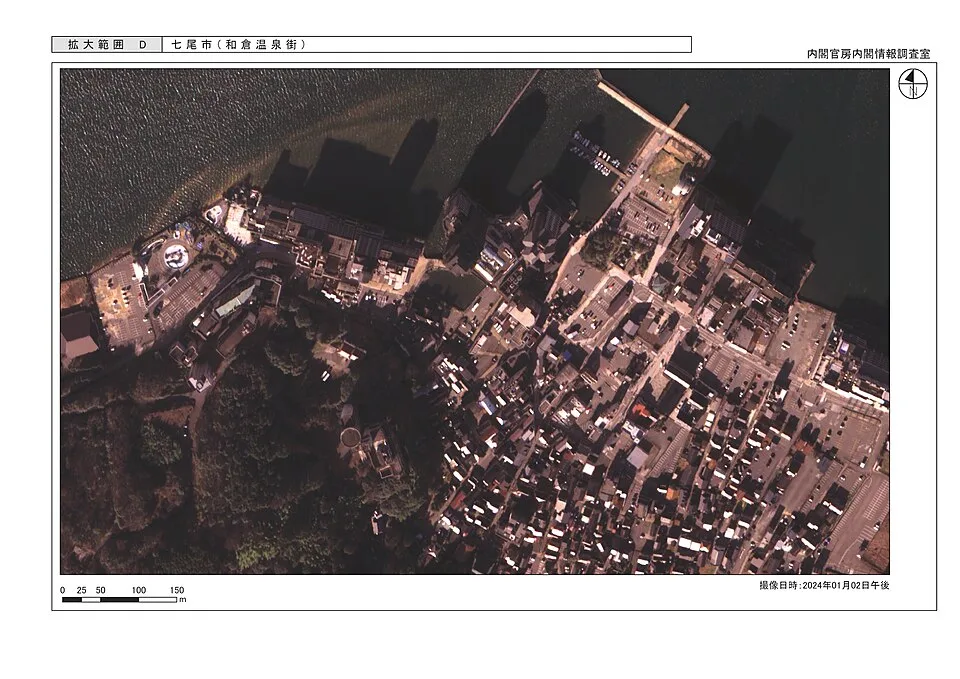Click the 0 mark on the scale bar
Image resolution: width=960 pixels, height=679 pixels.
(x=62, y=590)
